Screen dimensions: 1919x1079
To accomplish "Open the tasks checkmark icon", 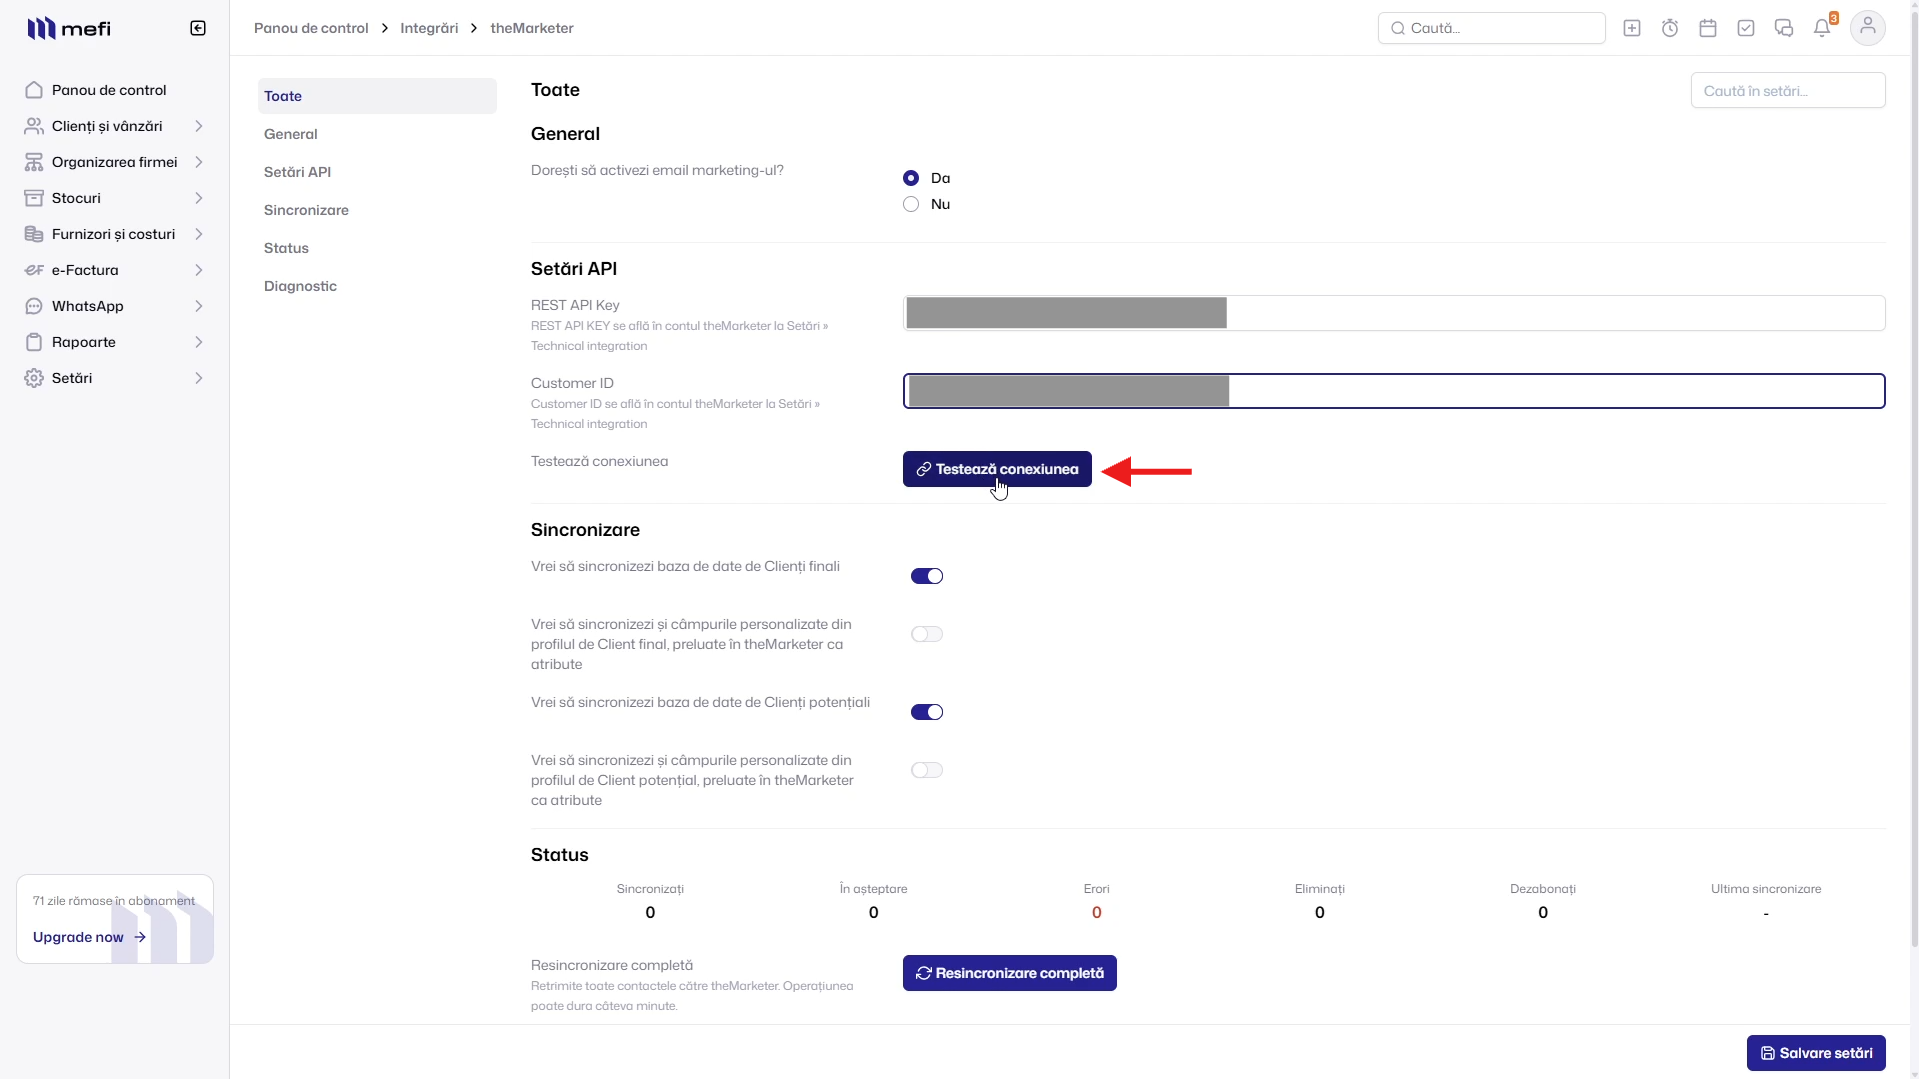I will point(1746,28).
